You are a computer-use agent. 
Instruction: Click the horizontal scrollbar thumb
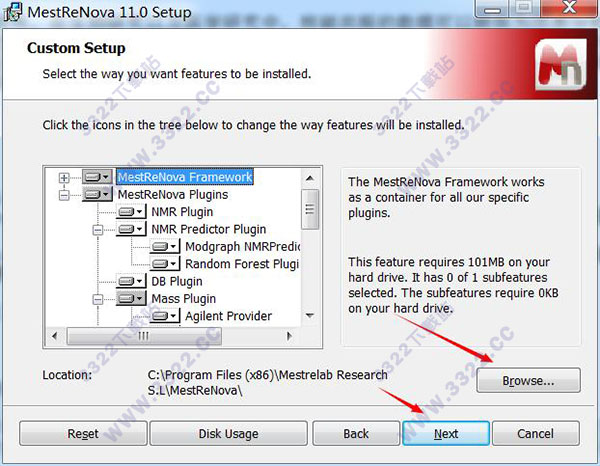[144, 336]
